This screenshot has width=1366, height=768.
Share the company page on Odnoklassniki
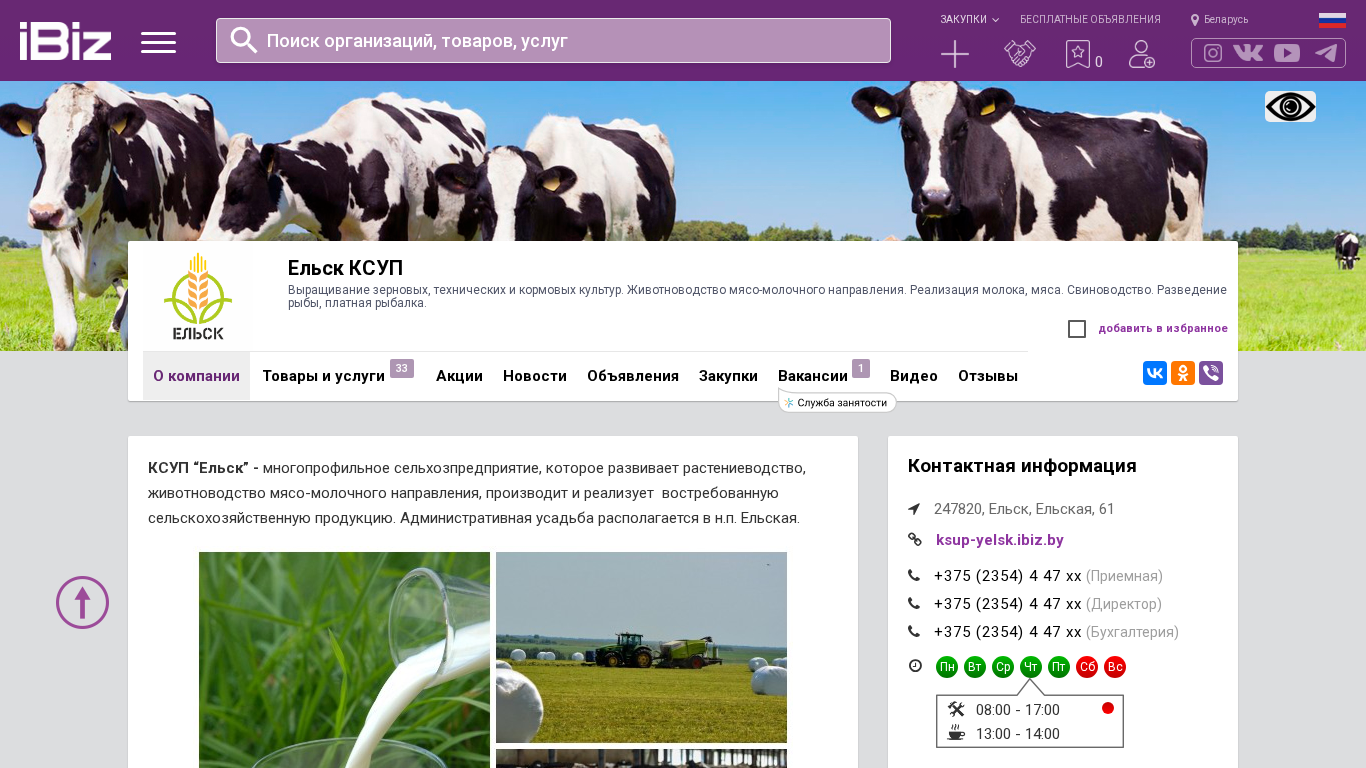1183,373
